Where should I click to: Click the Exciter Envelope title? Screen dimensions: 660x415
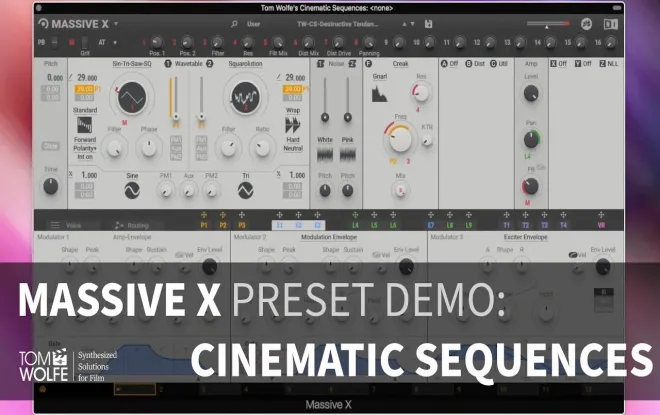click(525, 237)
